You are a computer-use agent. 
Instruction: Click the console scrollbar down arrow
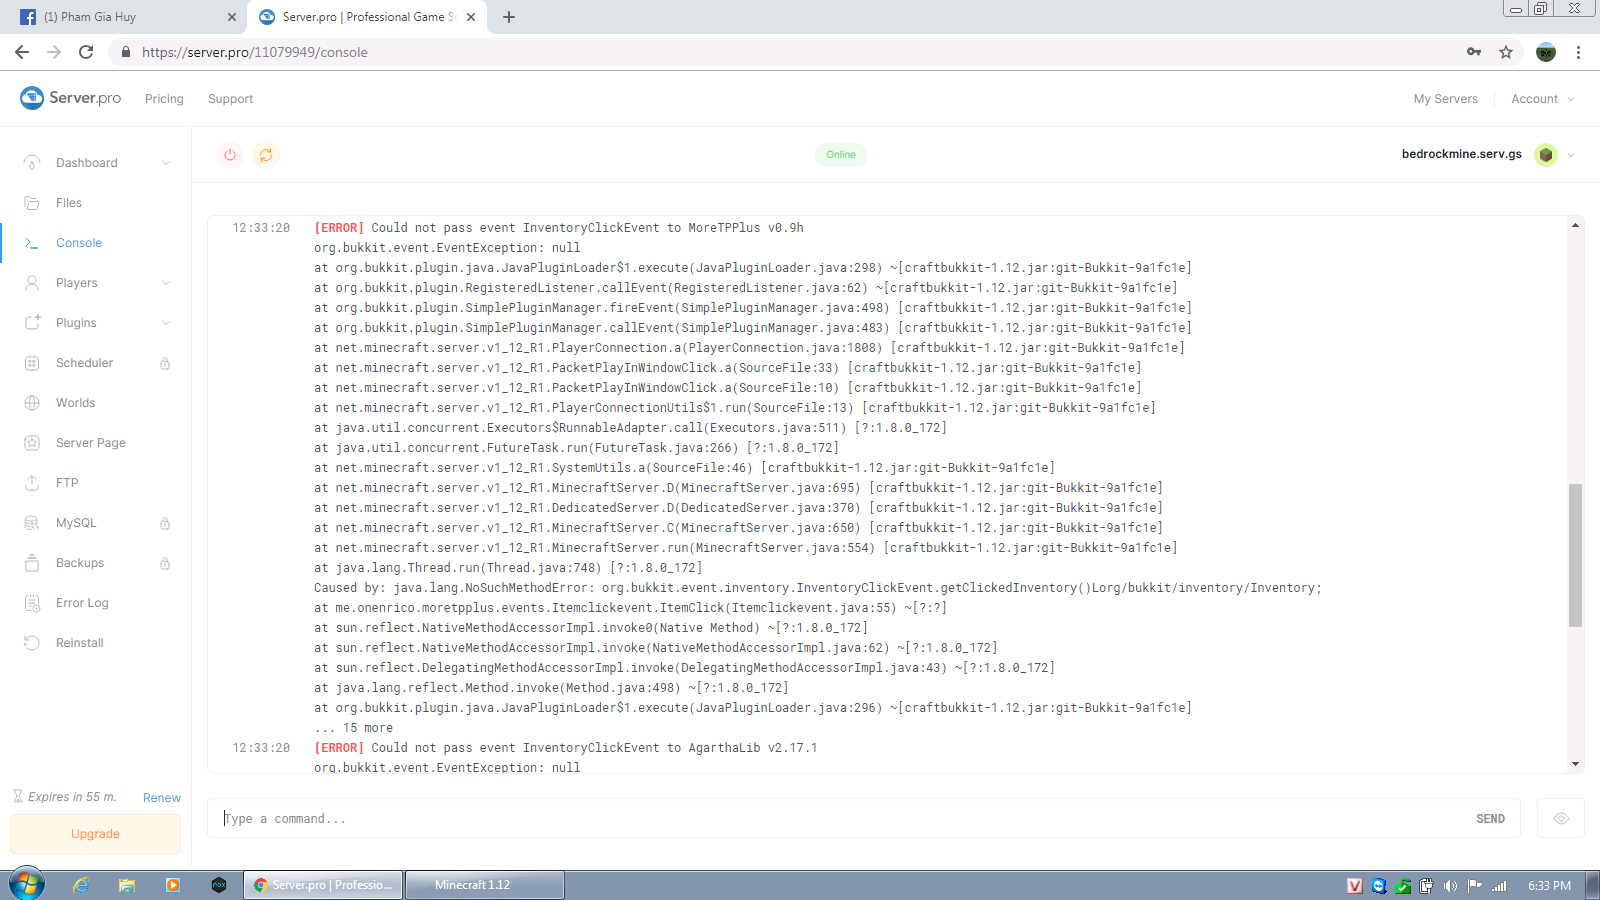pos(1575,764)
